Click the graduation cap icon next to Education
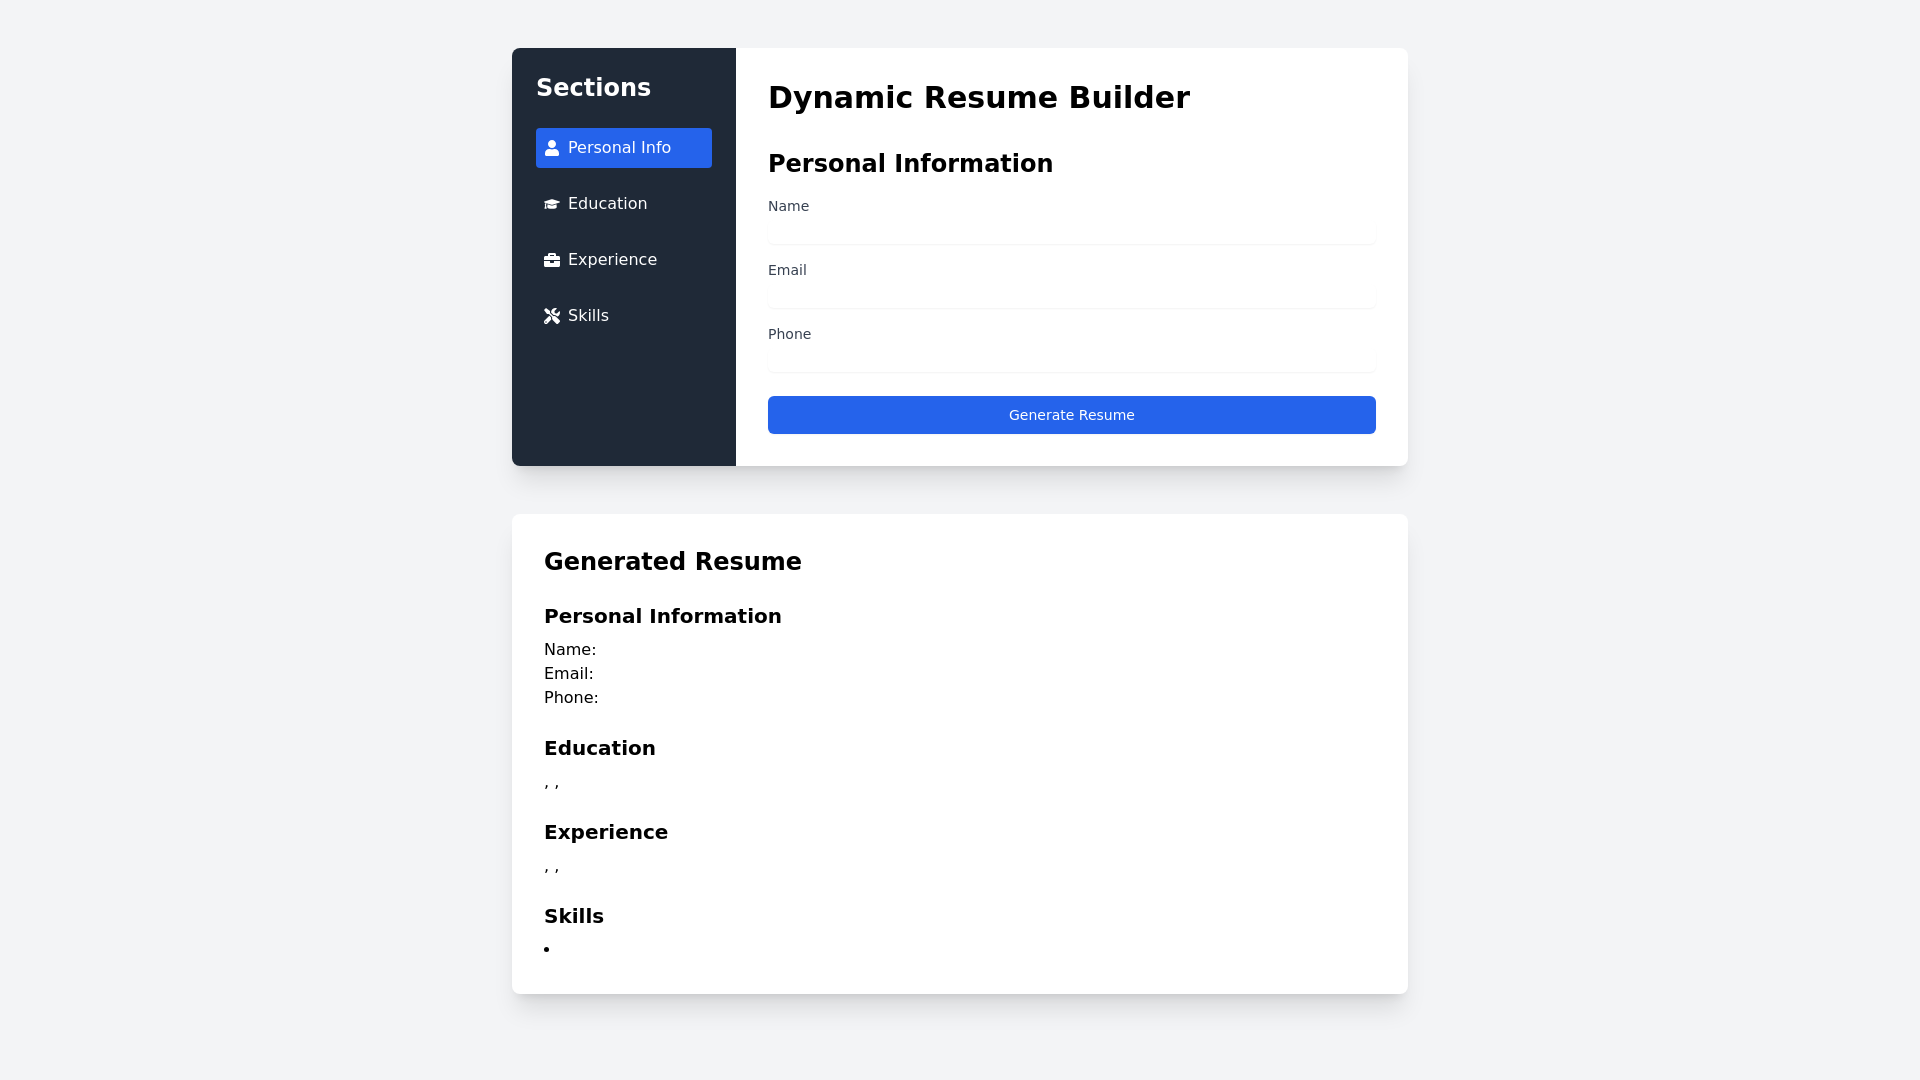Viewport: 1920px width, 1080px height. 552,203
